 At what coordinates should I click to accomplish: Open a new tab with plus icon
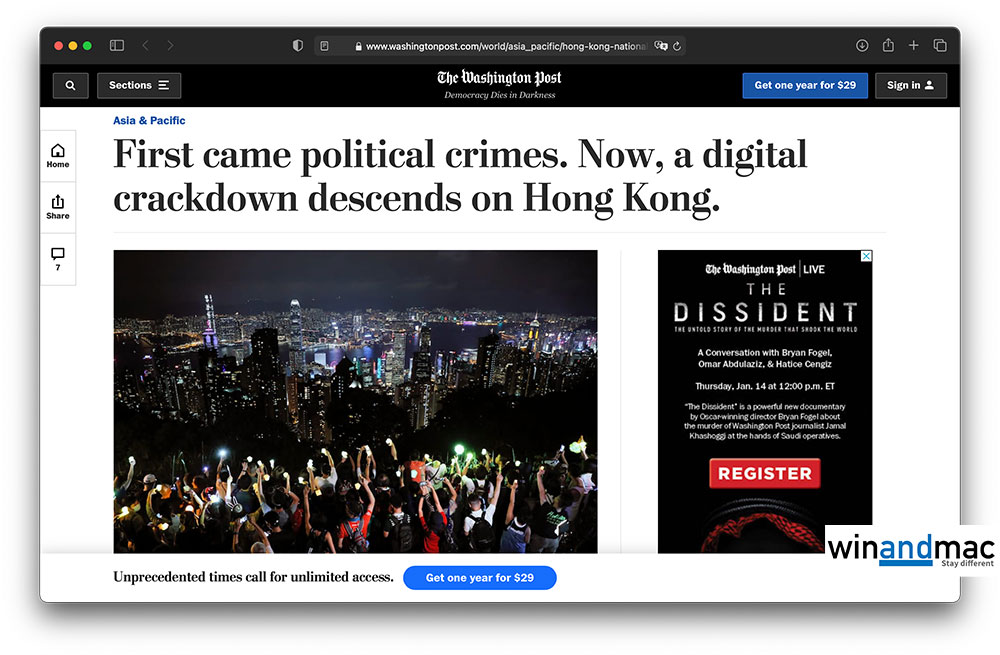(914, 45)
